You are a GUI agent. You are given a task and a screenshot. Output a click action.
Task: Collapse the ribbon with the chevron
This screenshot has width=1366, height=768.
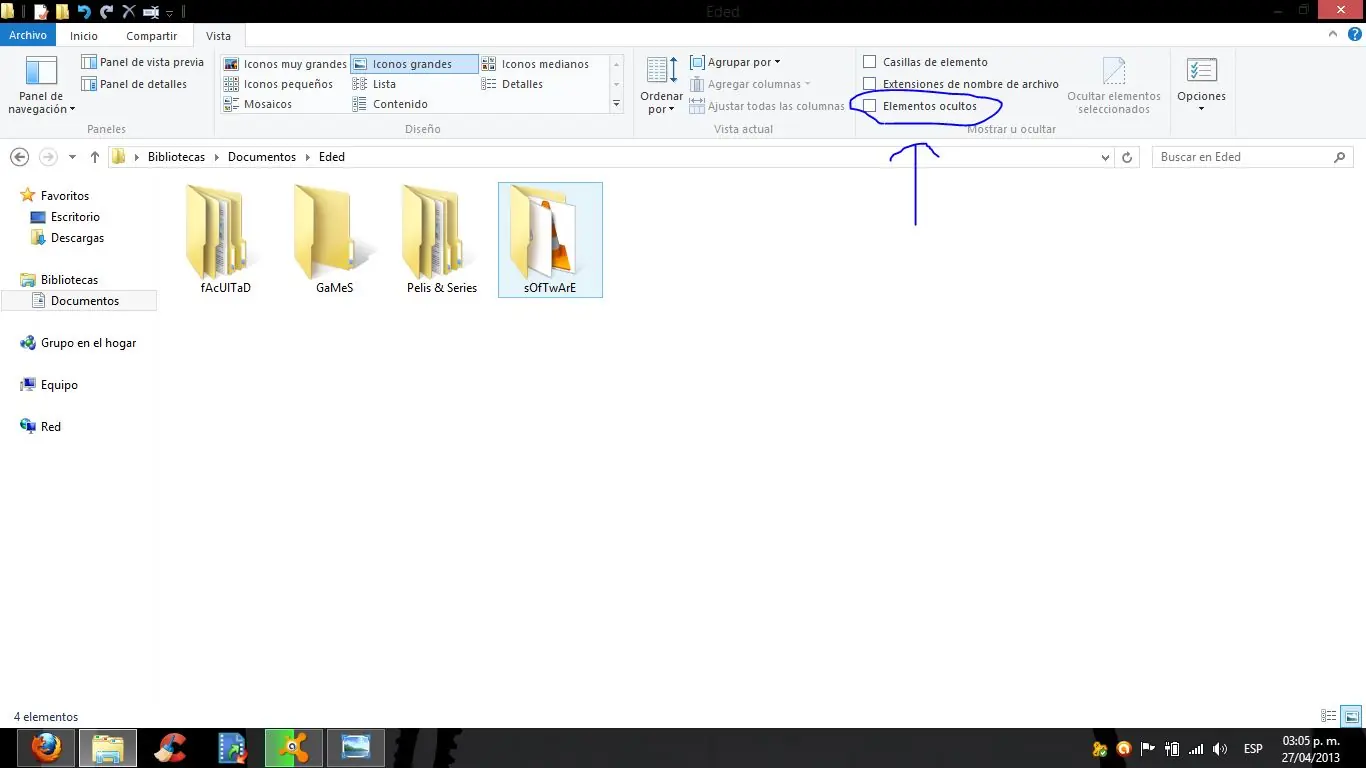tap(1331, 34)
